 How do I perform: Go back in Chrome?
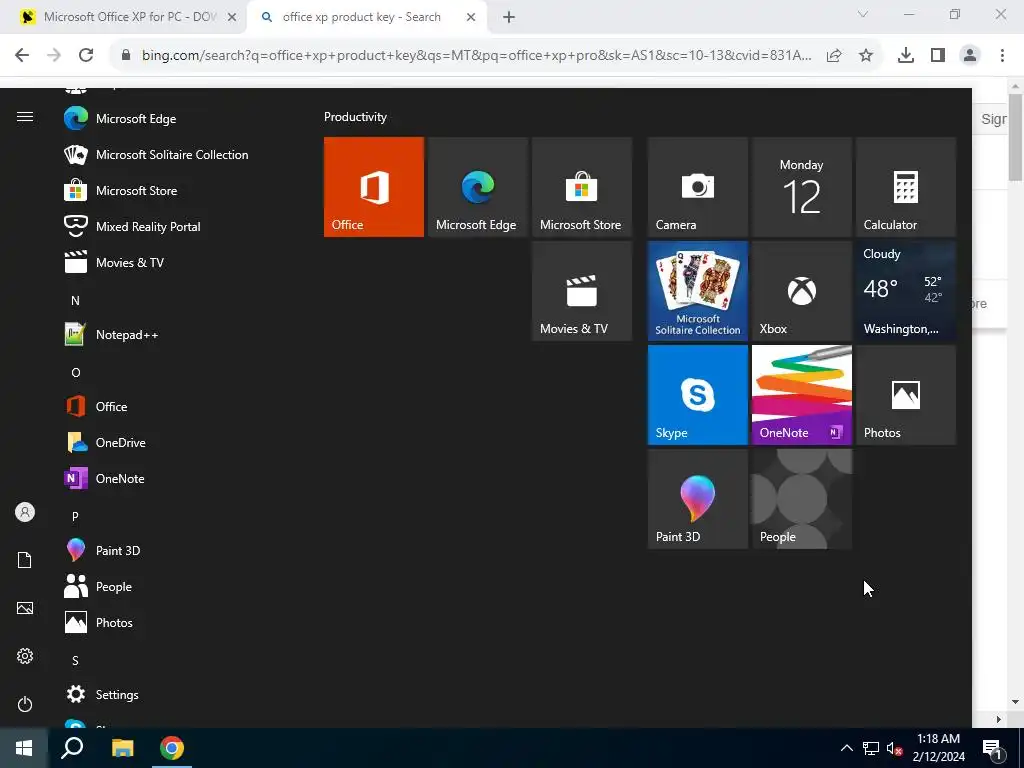22,56
